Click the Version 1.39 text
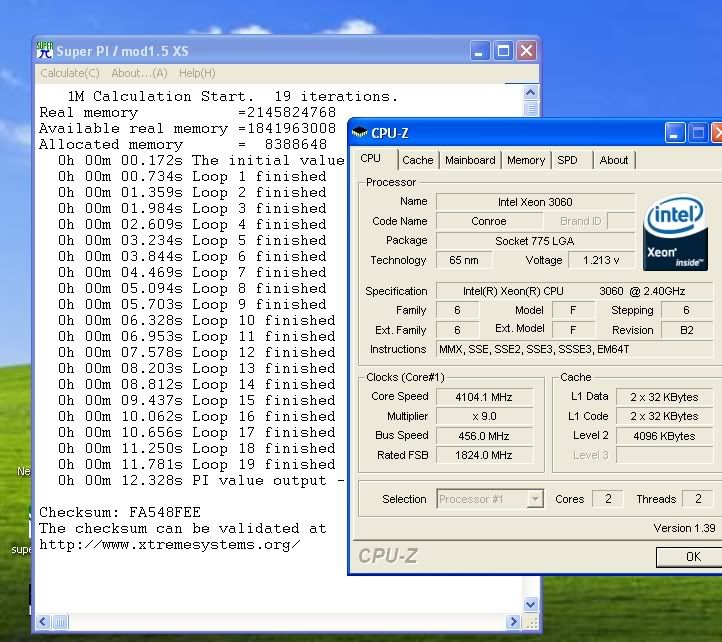Screen dimensions: 722x642 click(x=684, y=528)
